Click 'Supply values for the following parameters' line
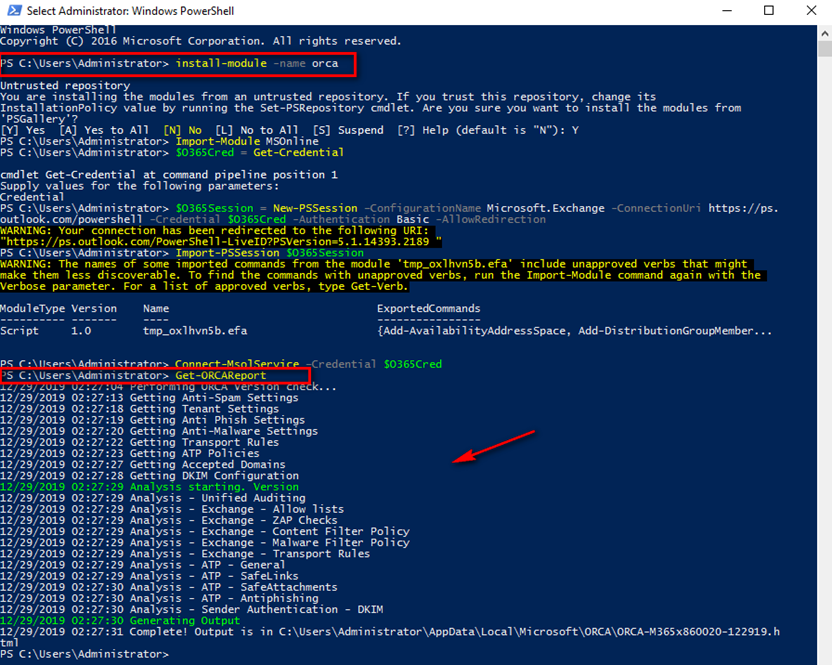The image size is (832, 665). [140, 186]
